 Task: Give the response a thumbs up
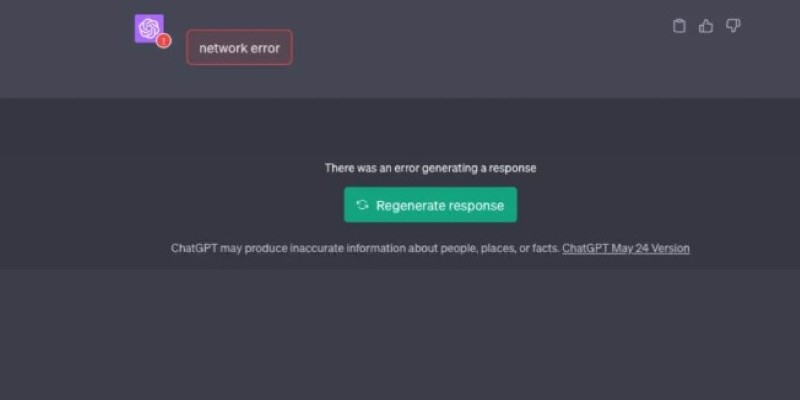click(x=706, y=26)
